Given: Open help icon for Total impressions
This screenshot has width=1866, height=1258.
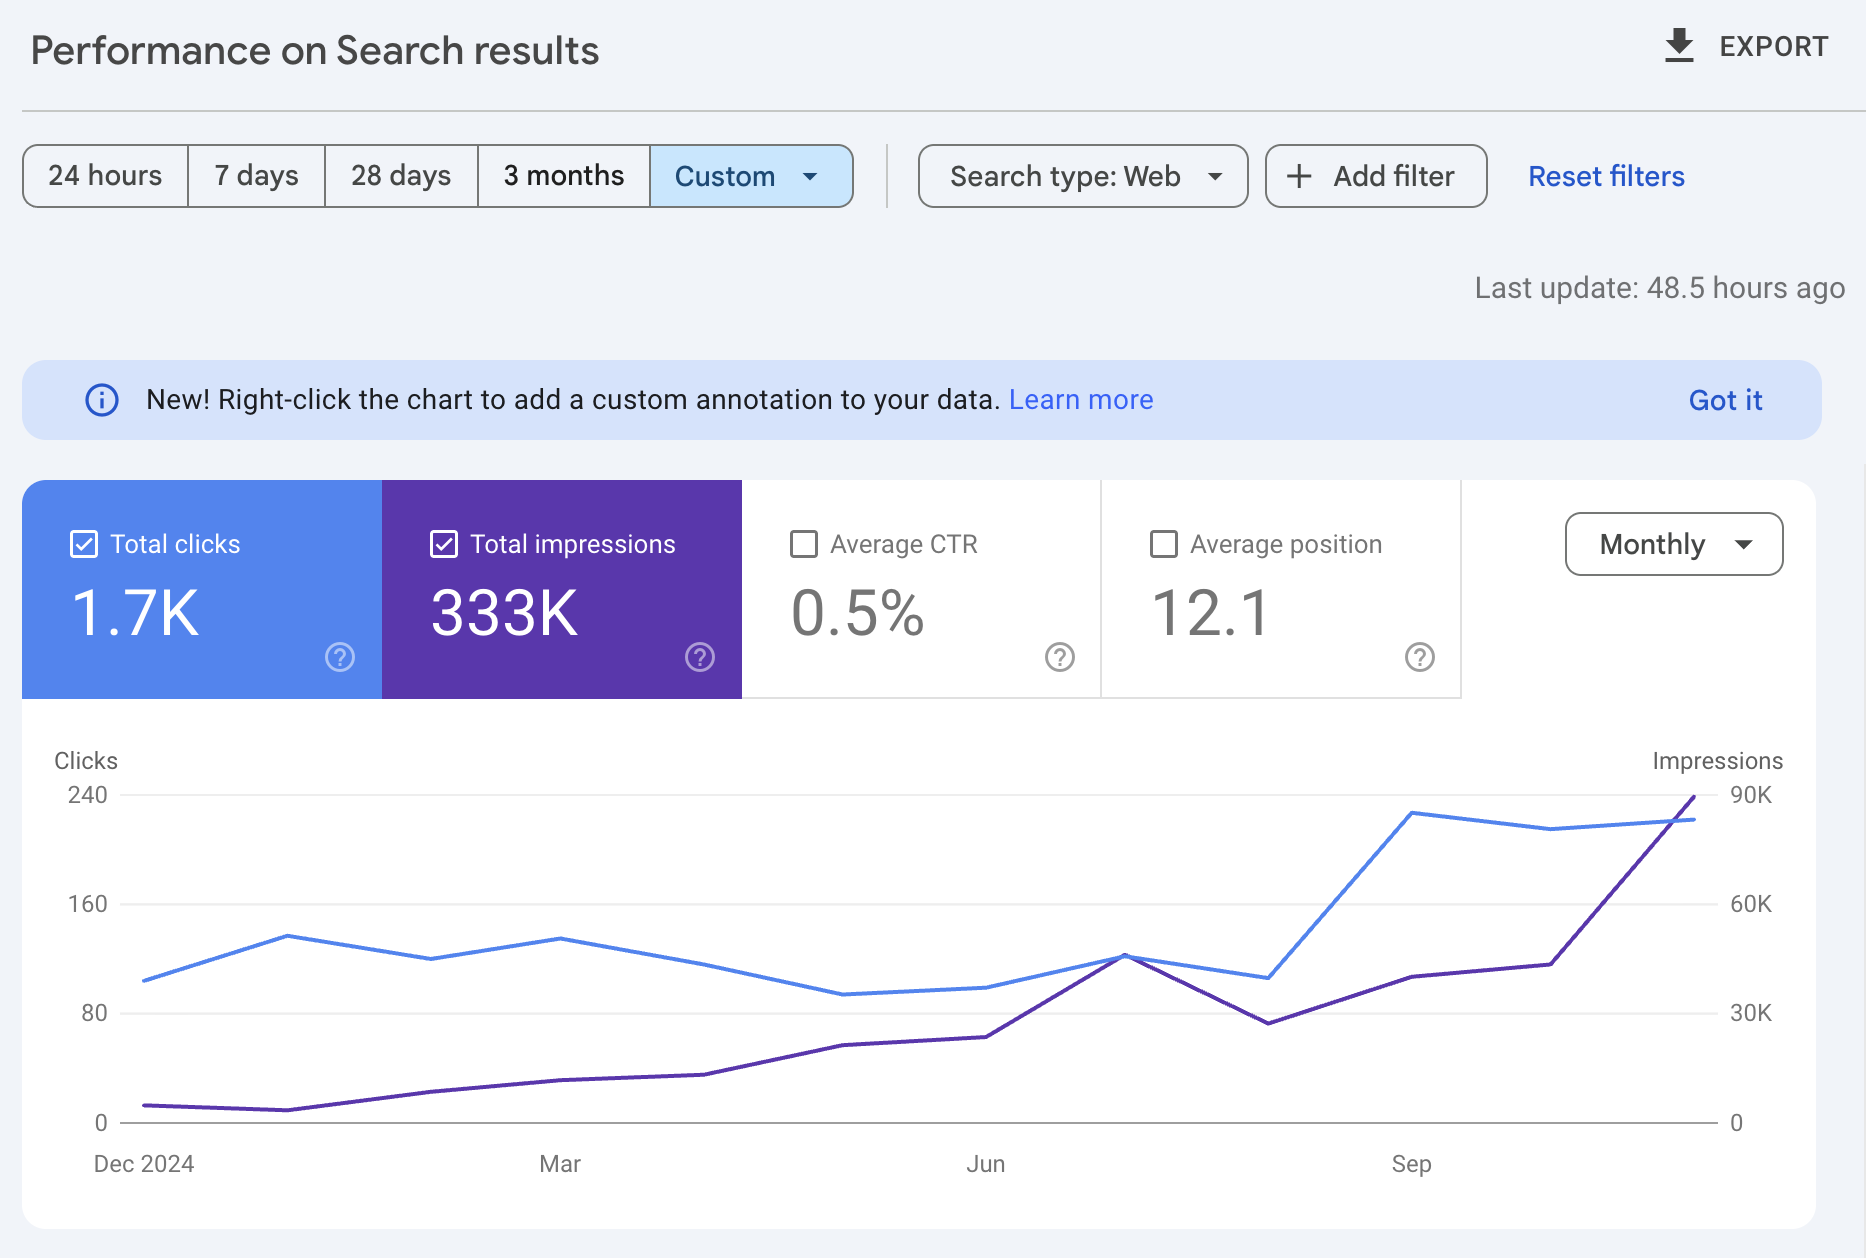Looking at the screenshot, I should pyautogui.click(x=700, y=657).
